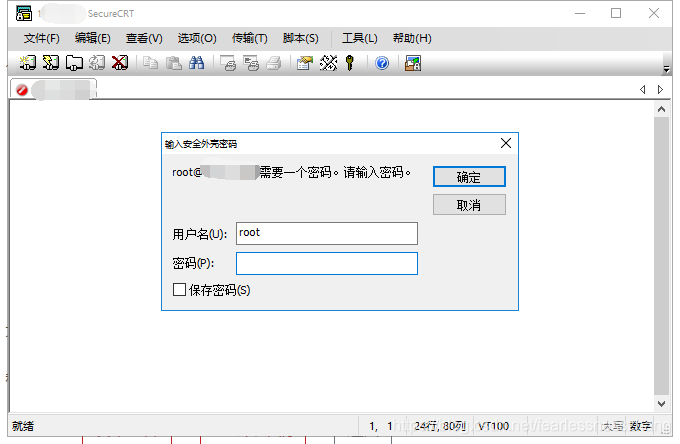Viewport: 680px width, 444px height.
Task: Click the grayed Reconnect icon
Action: click(97, 63)
